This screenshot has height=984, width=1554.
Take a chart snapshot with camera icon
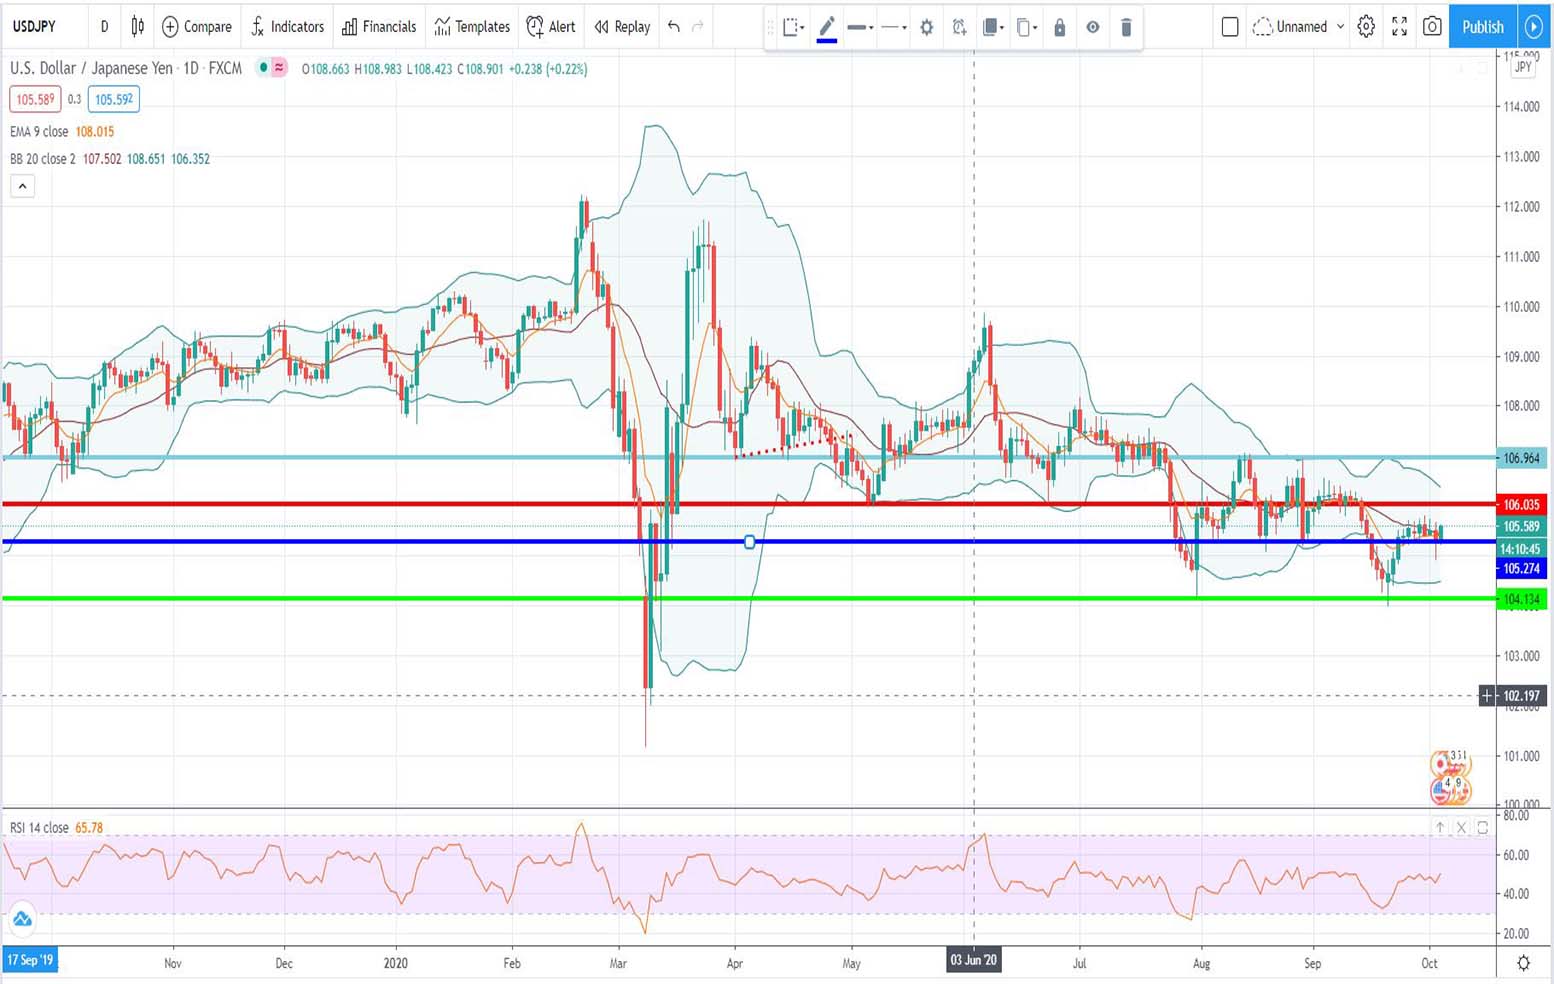tap(1432, 27)
